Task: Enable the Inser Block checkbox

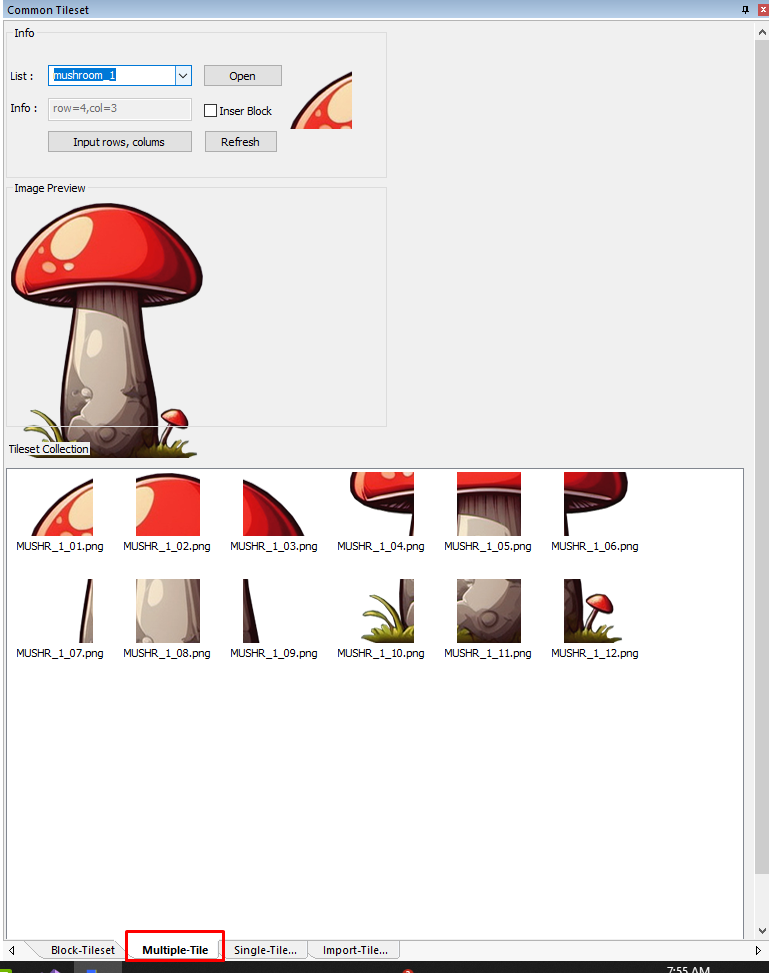Action: tap(211, 111)
